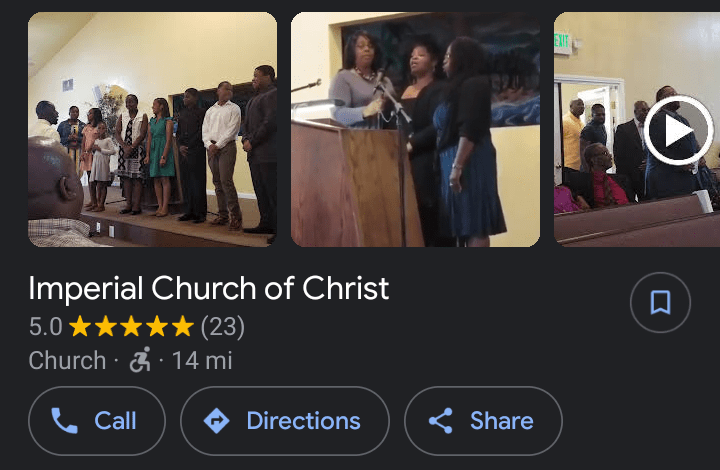Click the Church category label
The image size is (720, 470).
pos(68,360)
